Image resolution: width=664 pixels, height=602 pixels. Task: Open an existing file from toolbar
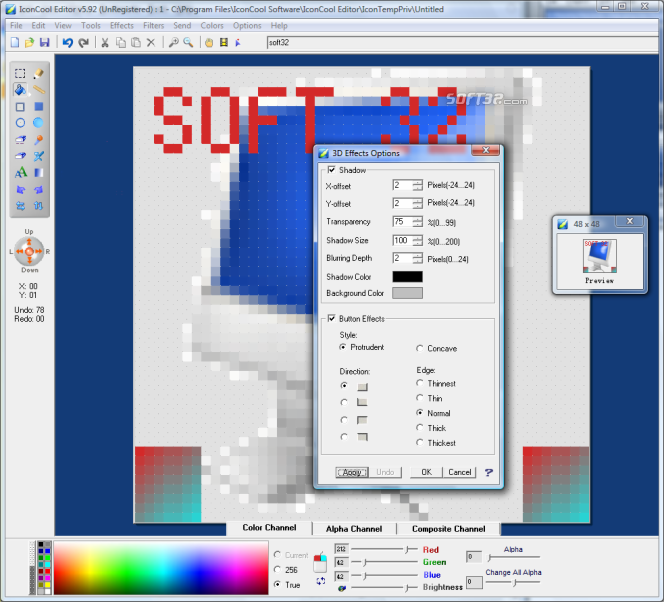coord(29,42)
